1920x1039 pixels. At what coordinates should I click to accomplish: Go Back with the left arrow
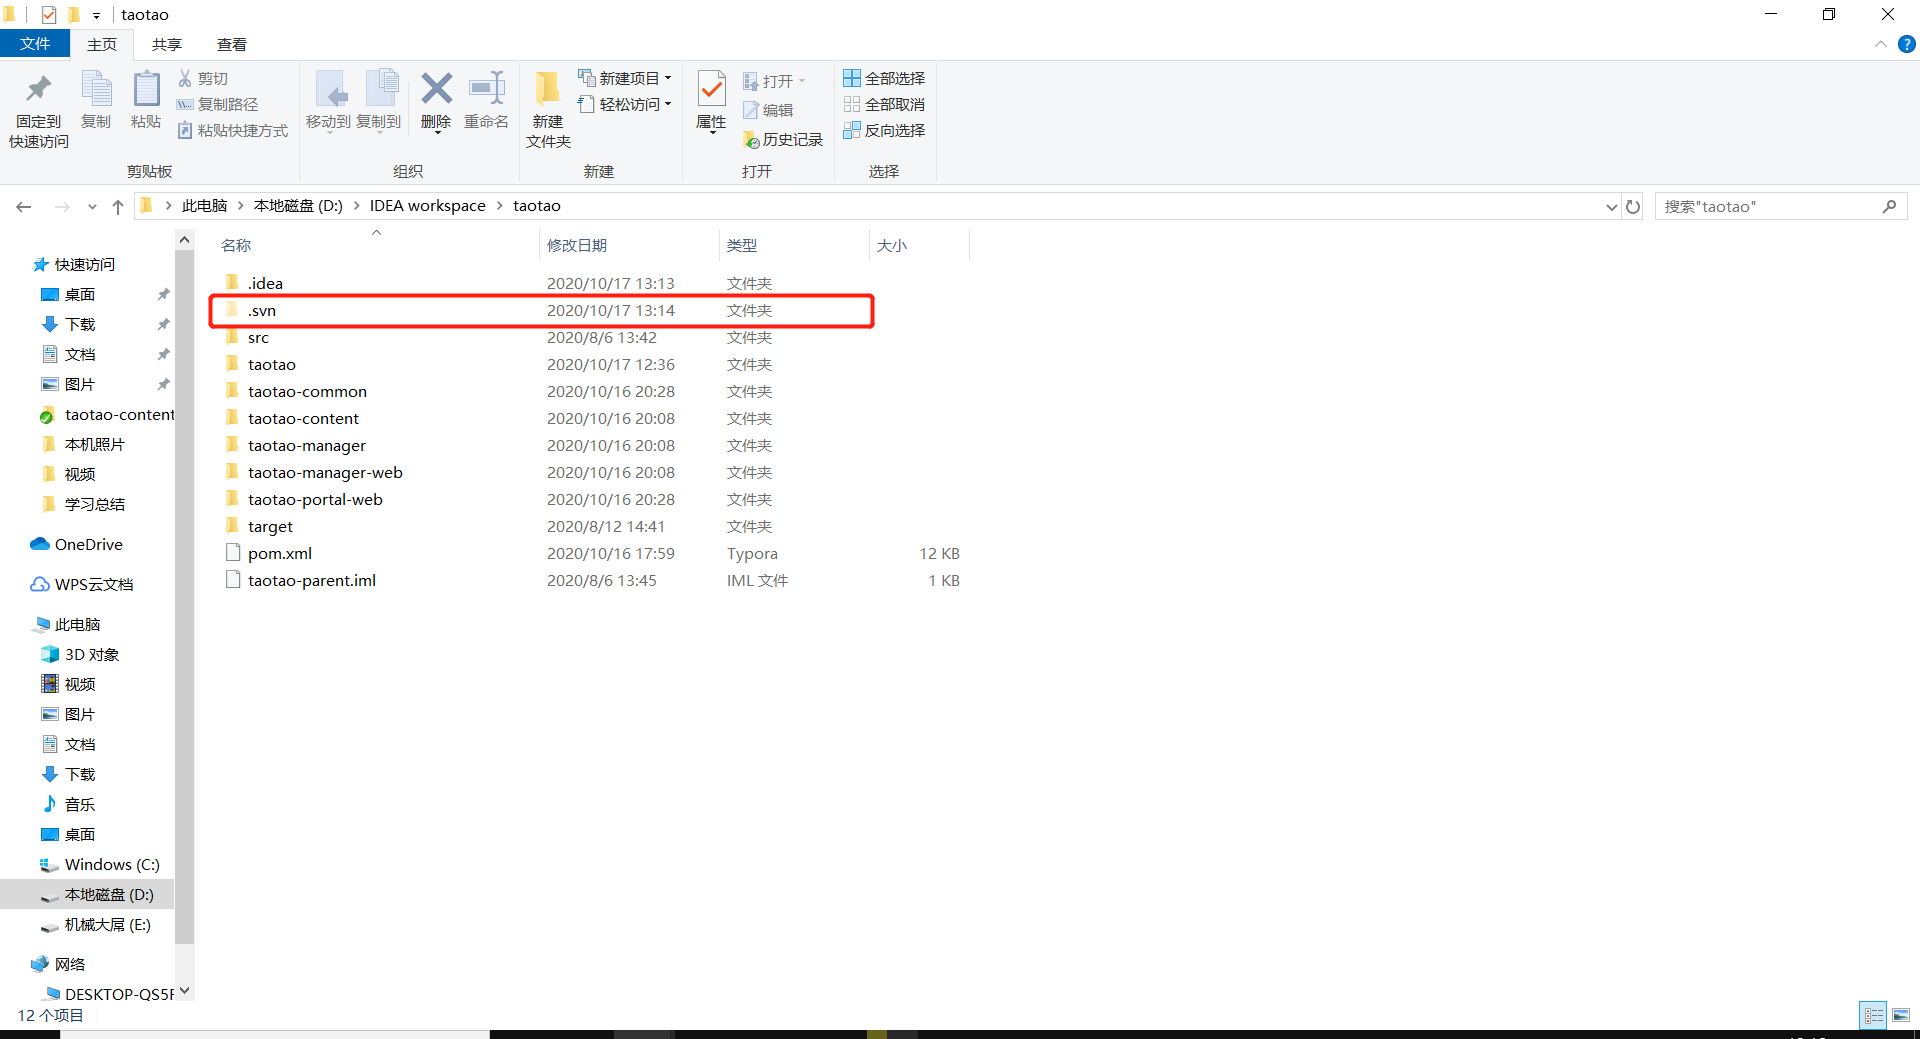point(24,206)
